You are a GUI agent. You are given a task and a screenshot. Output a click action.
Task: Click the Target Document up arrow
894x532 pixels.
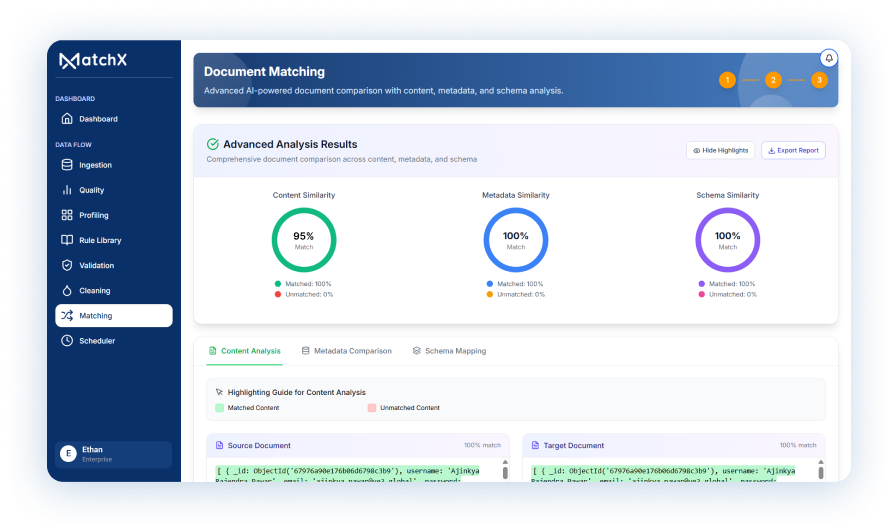coord(821,462)
